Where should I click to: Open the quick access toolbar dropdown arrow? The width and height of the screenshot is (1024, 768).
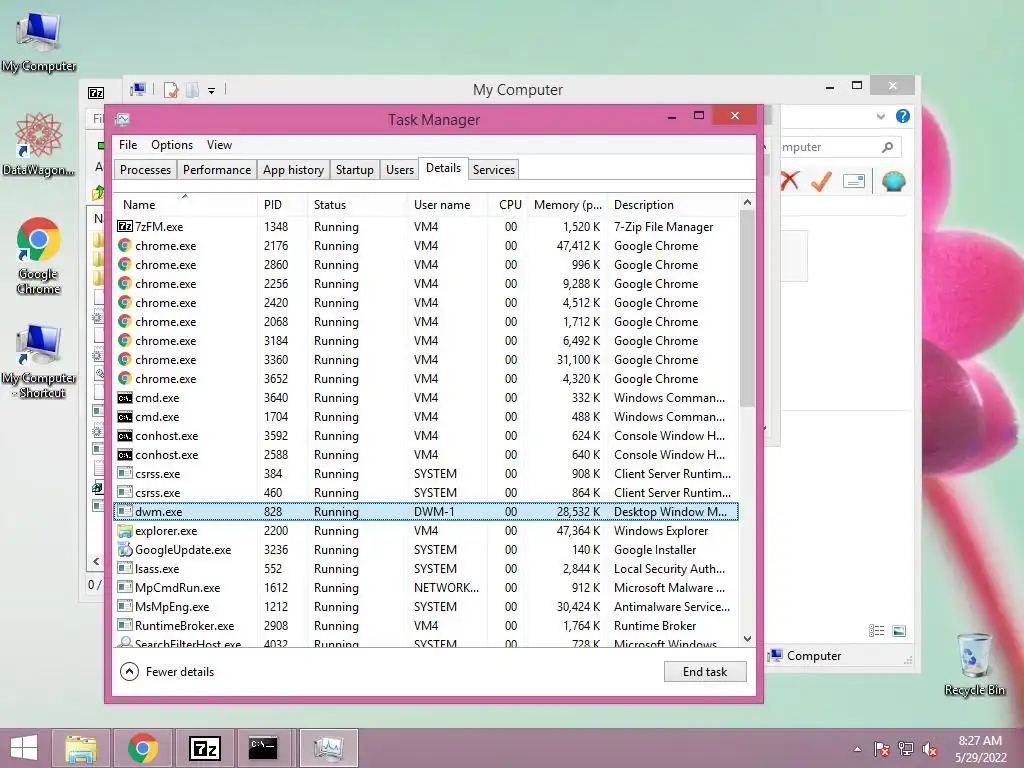point(212,91)
